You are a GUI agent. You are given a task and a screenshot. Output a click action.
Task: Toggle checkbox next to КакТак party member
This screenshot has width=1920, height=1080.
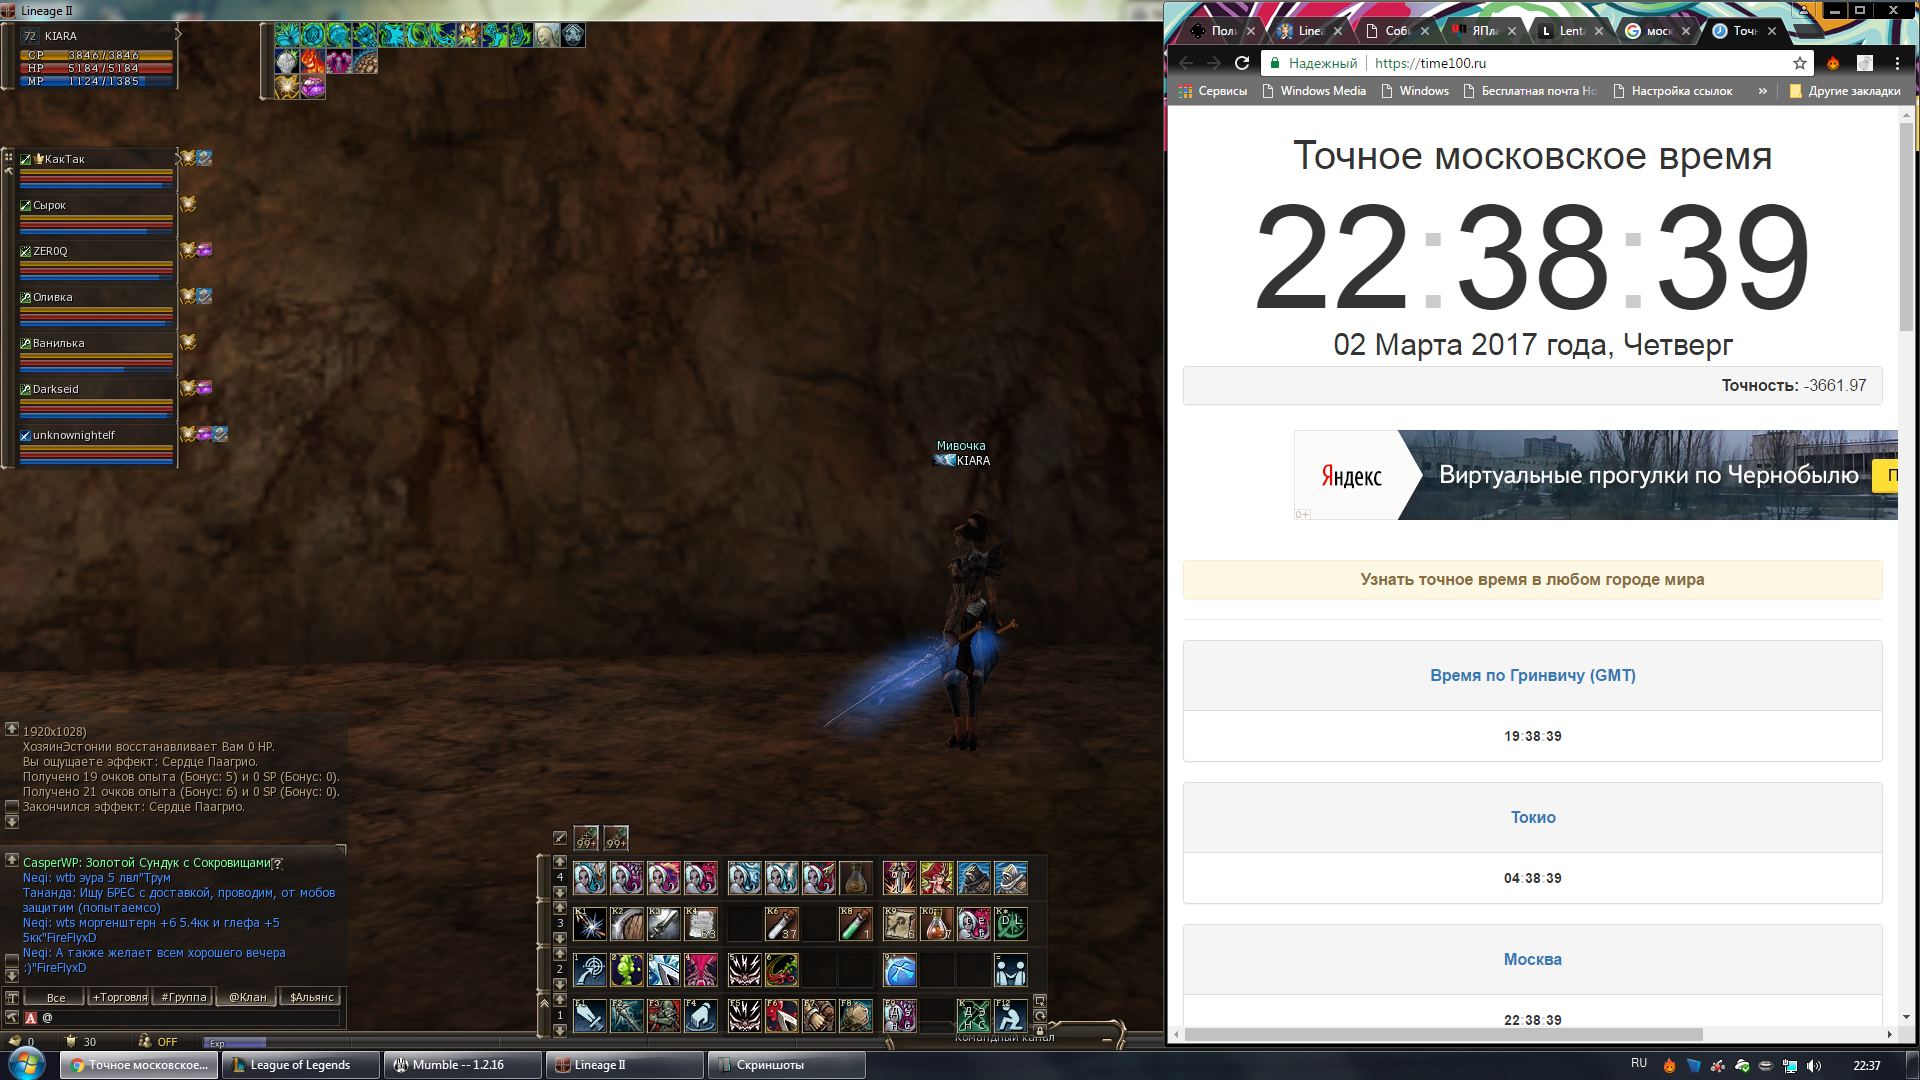point(26,159)
